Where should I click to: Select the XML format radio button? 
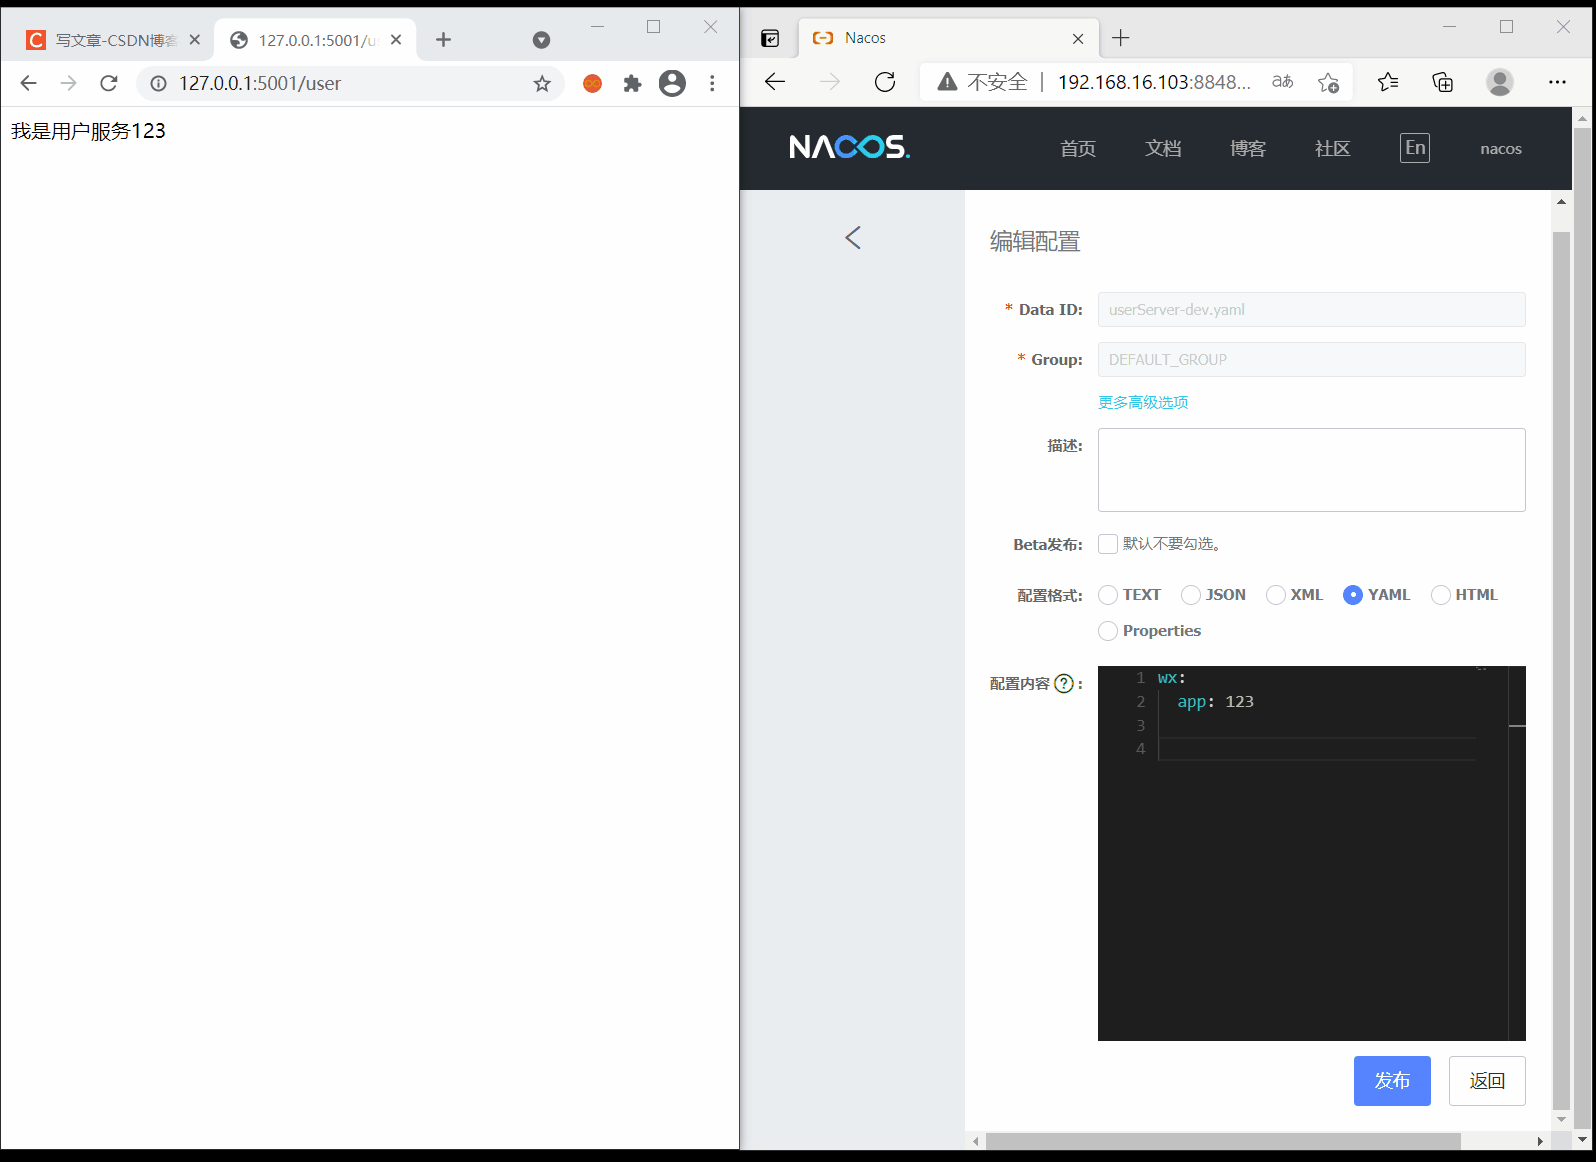1276,595
